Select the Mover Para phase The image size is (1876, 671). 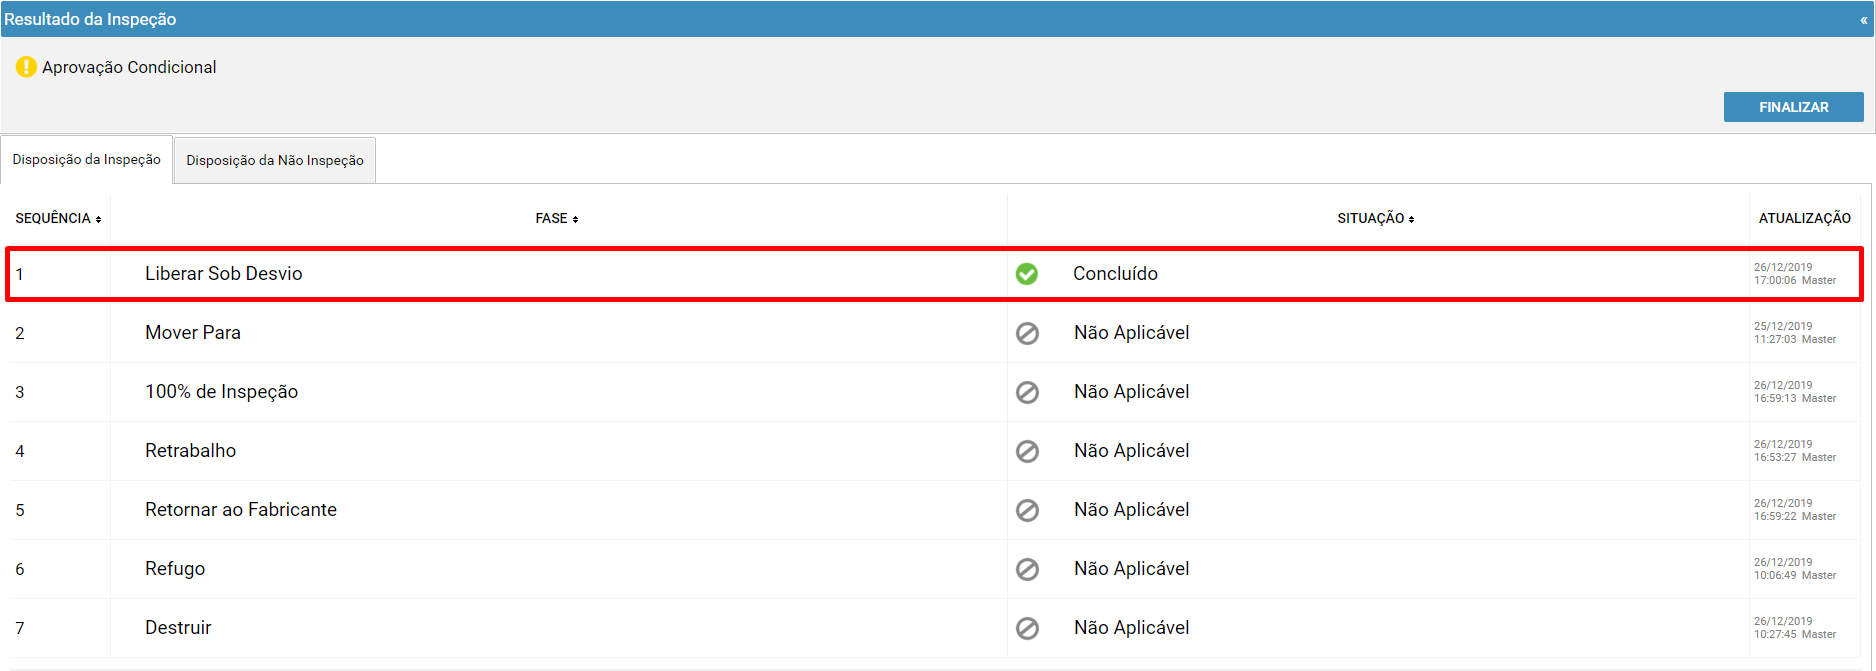193,333
